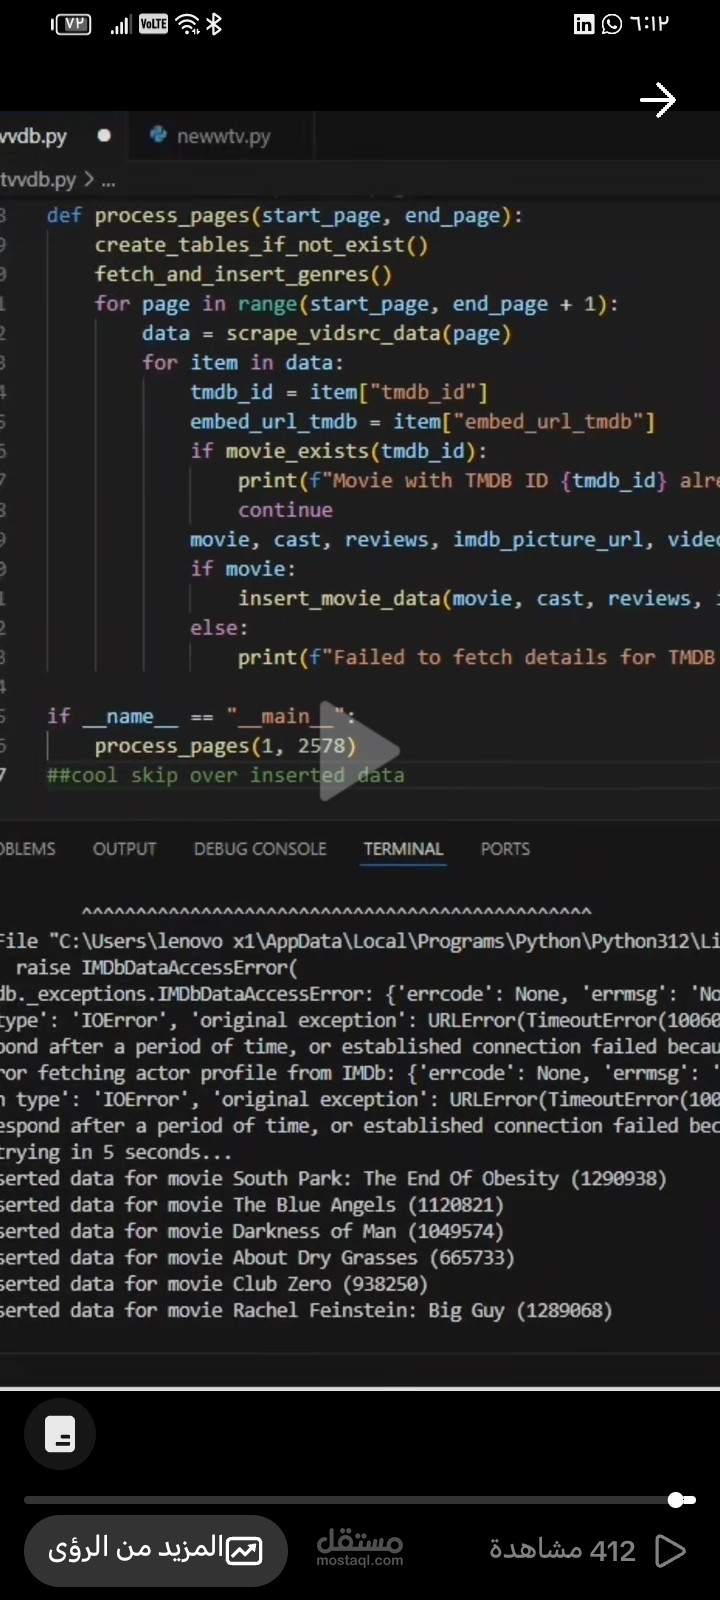Tap the play outline icon beside views
This screenshot has height=1600, width=720.
pos(669,1550)
